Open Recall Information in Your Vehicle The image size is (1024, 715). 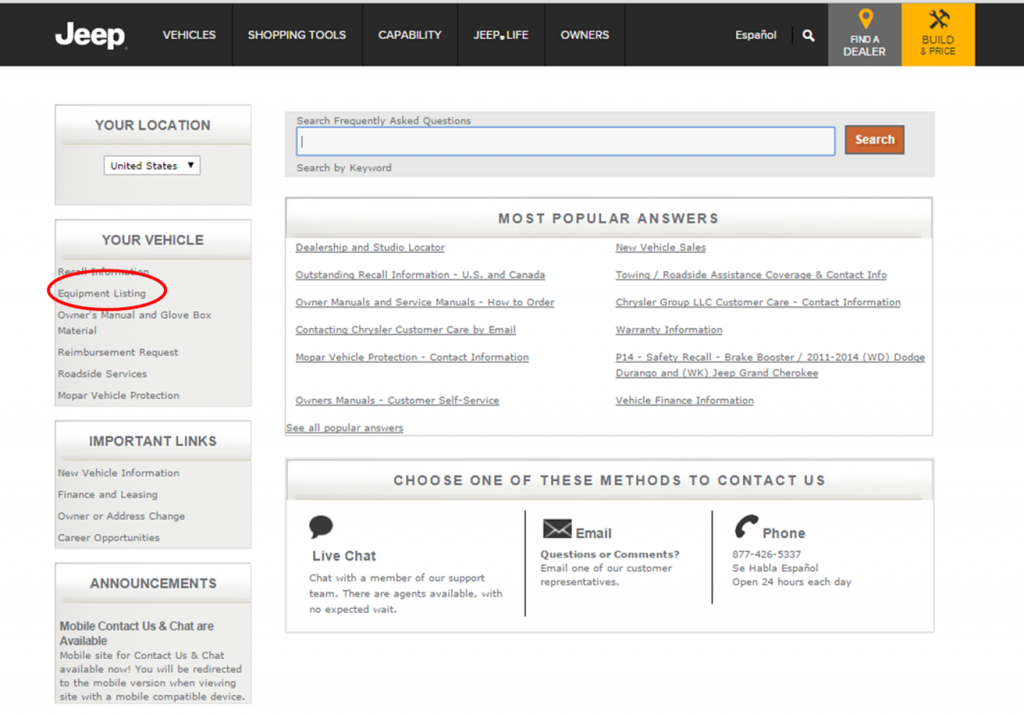point(103,272)
